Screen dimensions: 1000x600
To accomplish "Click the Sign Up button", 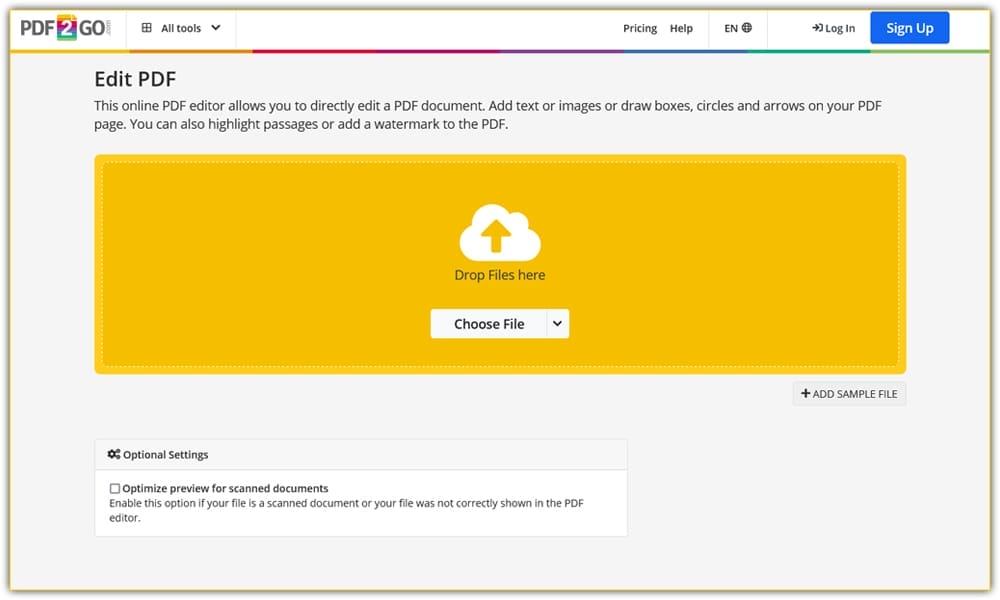I will coord(909,27).
